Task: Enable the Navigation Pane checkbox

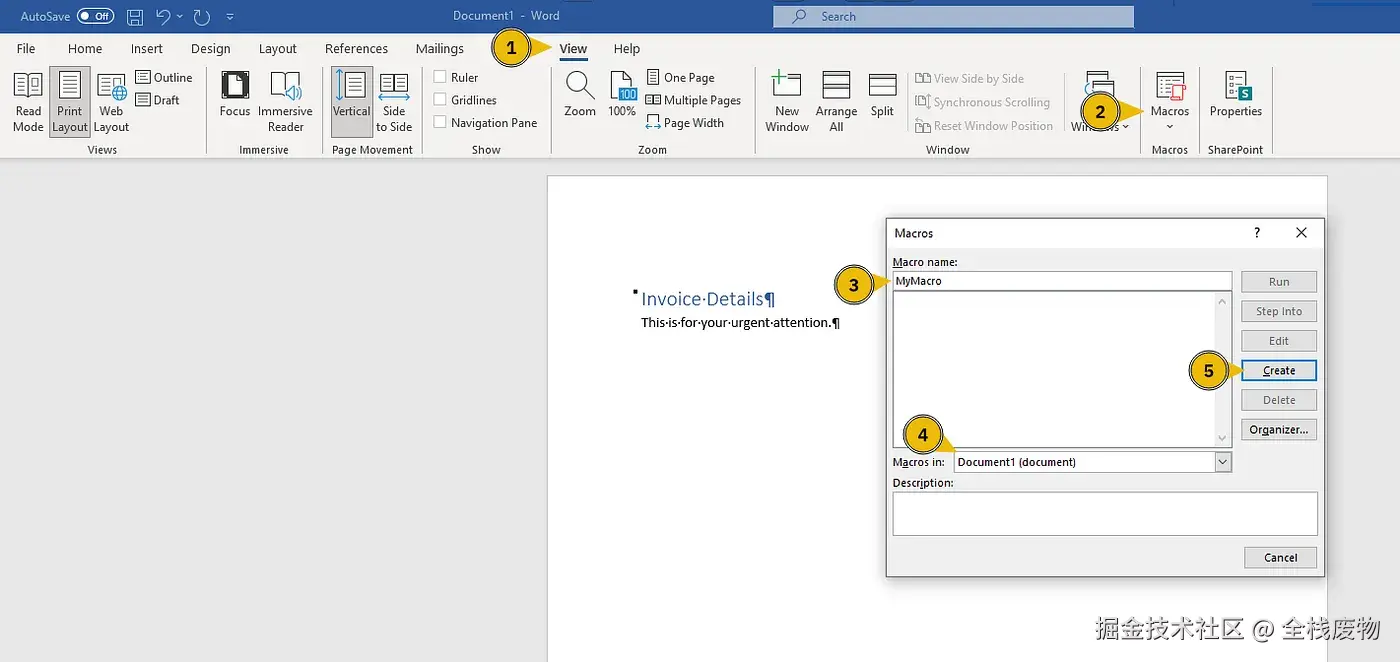Action: pyautogui.click(x=440, y=123)
